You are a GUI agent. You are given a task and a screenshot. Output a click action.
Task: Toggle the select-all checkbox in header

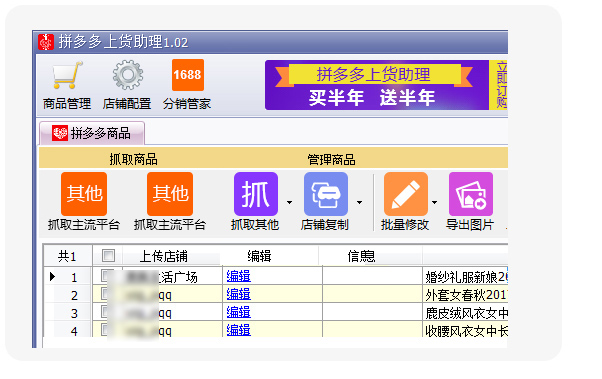coord(108,255)
